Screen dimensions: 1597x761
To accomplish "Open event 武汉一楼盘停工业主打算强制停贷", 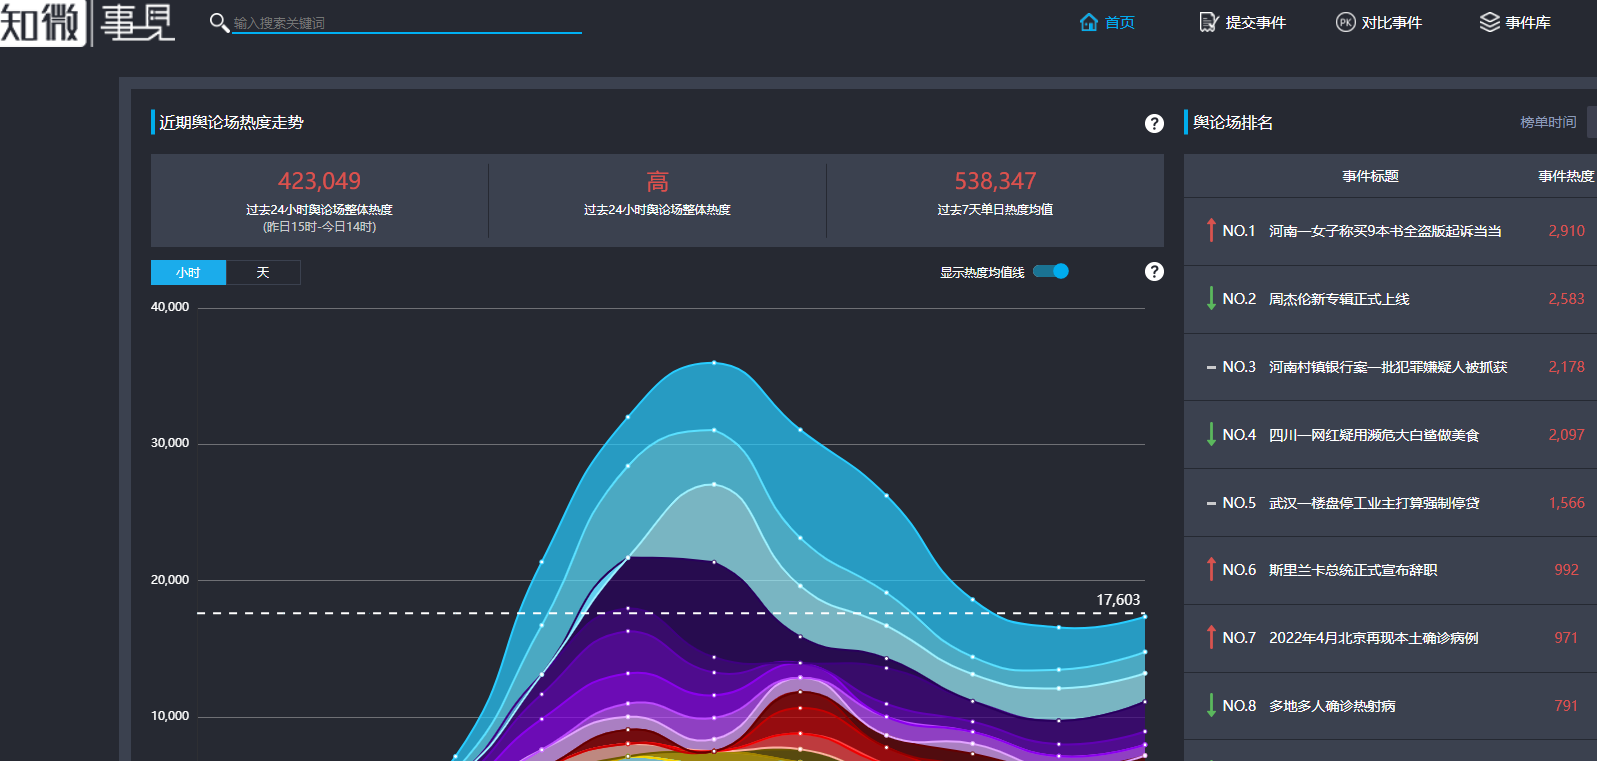I will point(1374,503).
